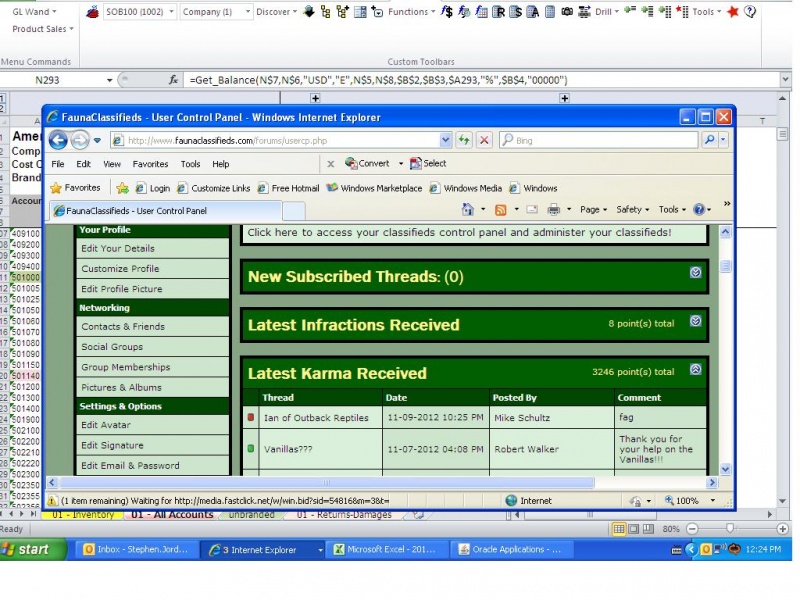Click the RSS feeds icon in IE command bar

pyautogui.click(x=501, y=210)
